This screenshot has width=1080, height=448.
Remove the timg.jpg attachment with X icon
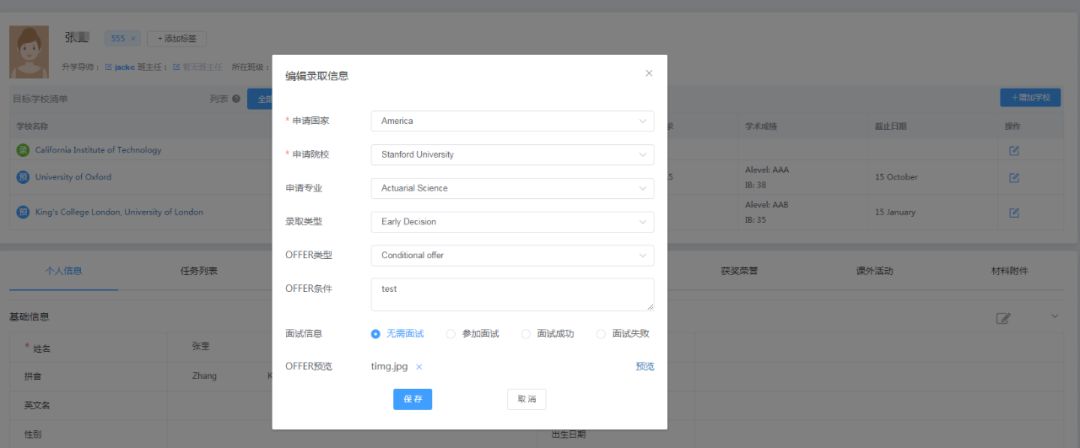419,367
